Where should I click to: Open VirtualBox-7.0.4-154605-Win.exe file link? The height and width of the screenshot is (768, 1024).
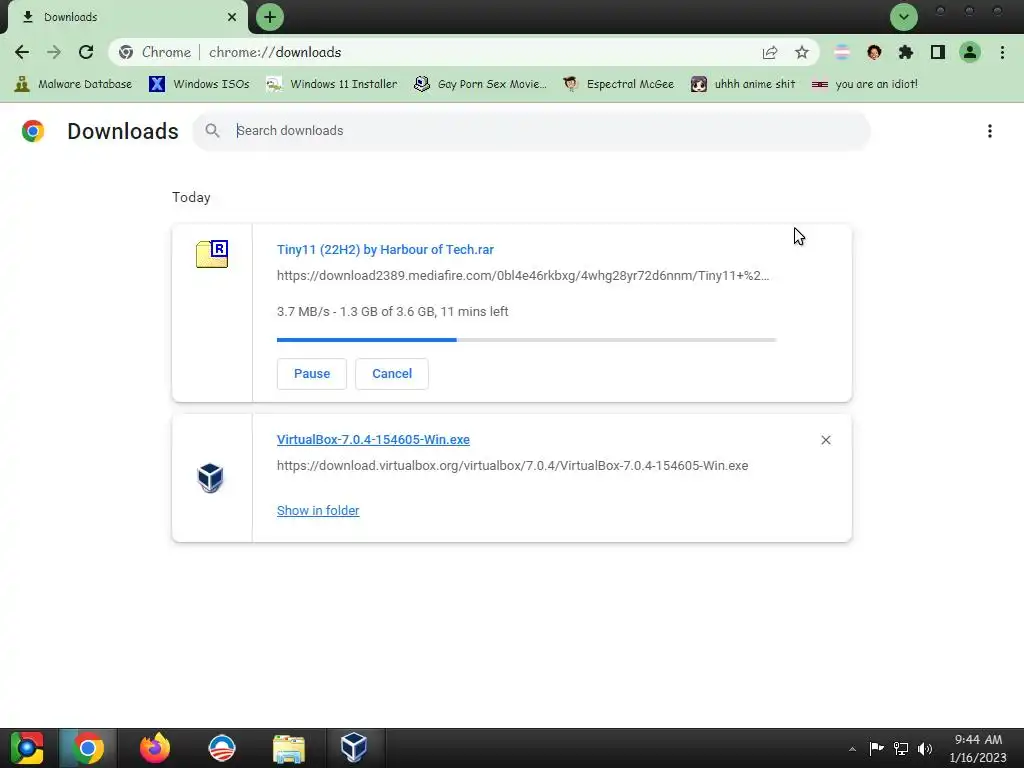click(373, 440)
